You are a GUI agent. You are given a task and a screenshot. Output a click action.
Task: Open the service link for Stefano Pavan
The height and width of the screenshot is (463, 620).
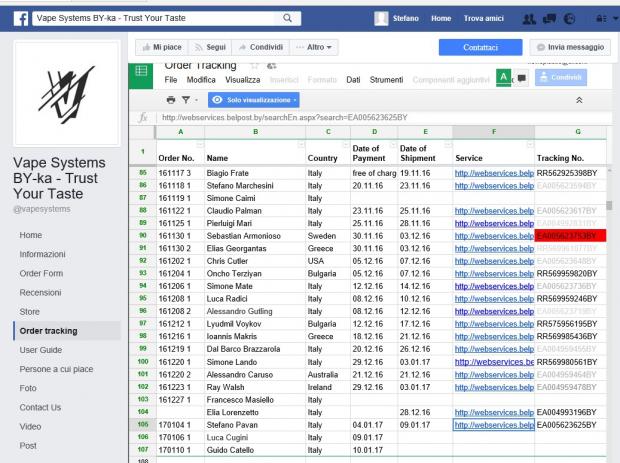(494, 425)
